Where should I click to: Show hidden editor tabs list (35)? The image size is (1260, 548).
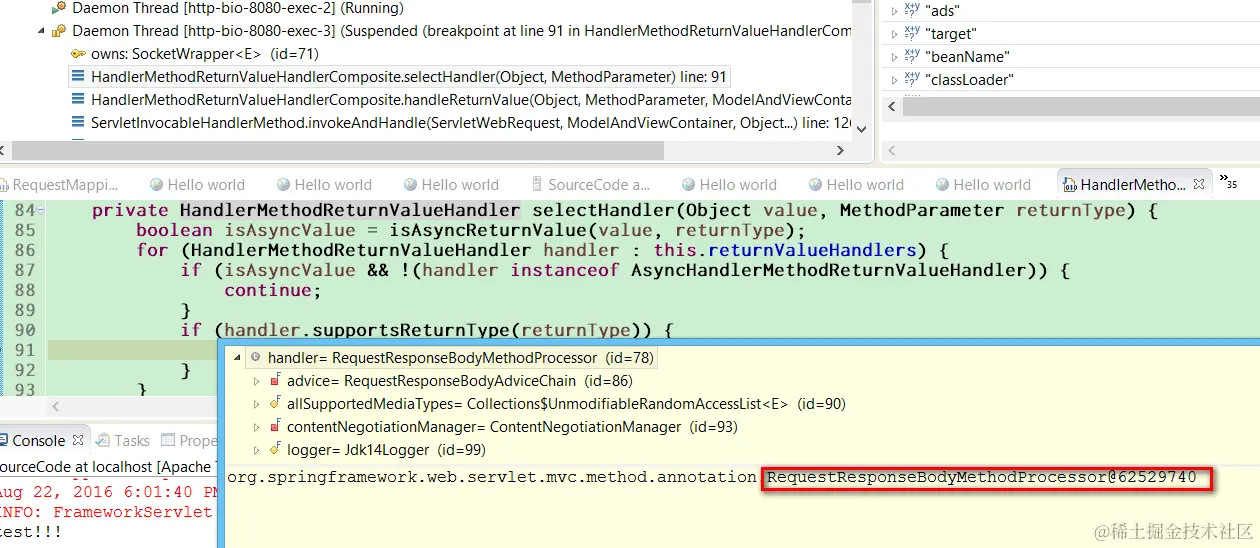[x=1228, y=182]
